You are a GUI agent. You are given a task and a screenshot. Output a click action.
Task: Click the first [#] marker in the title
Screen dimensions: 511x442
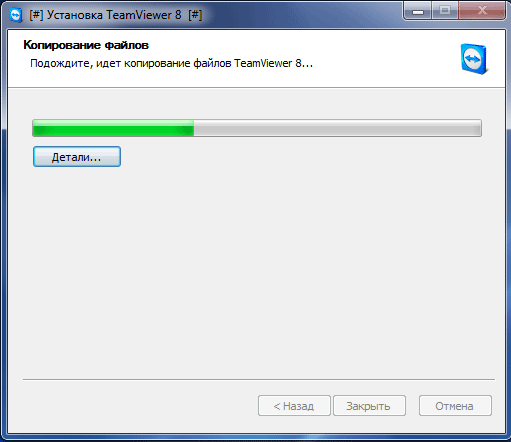[x=36, y=15]
